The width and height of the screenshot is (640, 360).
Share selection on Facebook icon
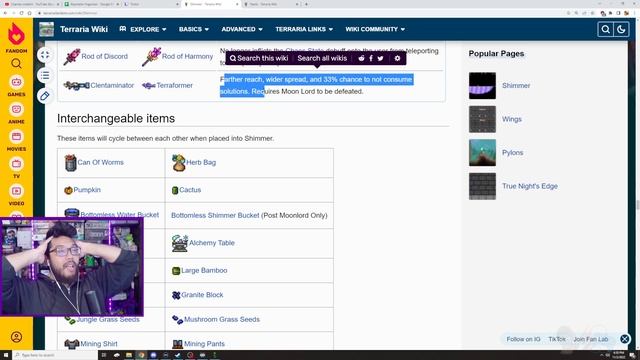371,58
